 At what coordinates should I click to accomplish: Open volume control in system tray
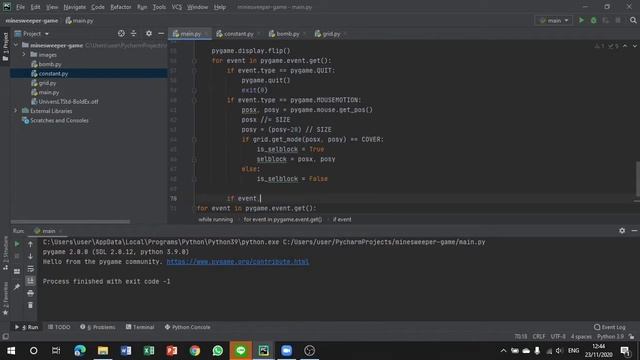(x=559, y=351)
